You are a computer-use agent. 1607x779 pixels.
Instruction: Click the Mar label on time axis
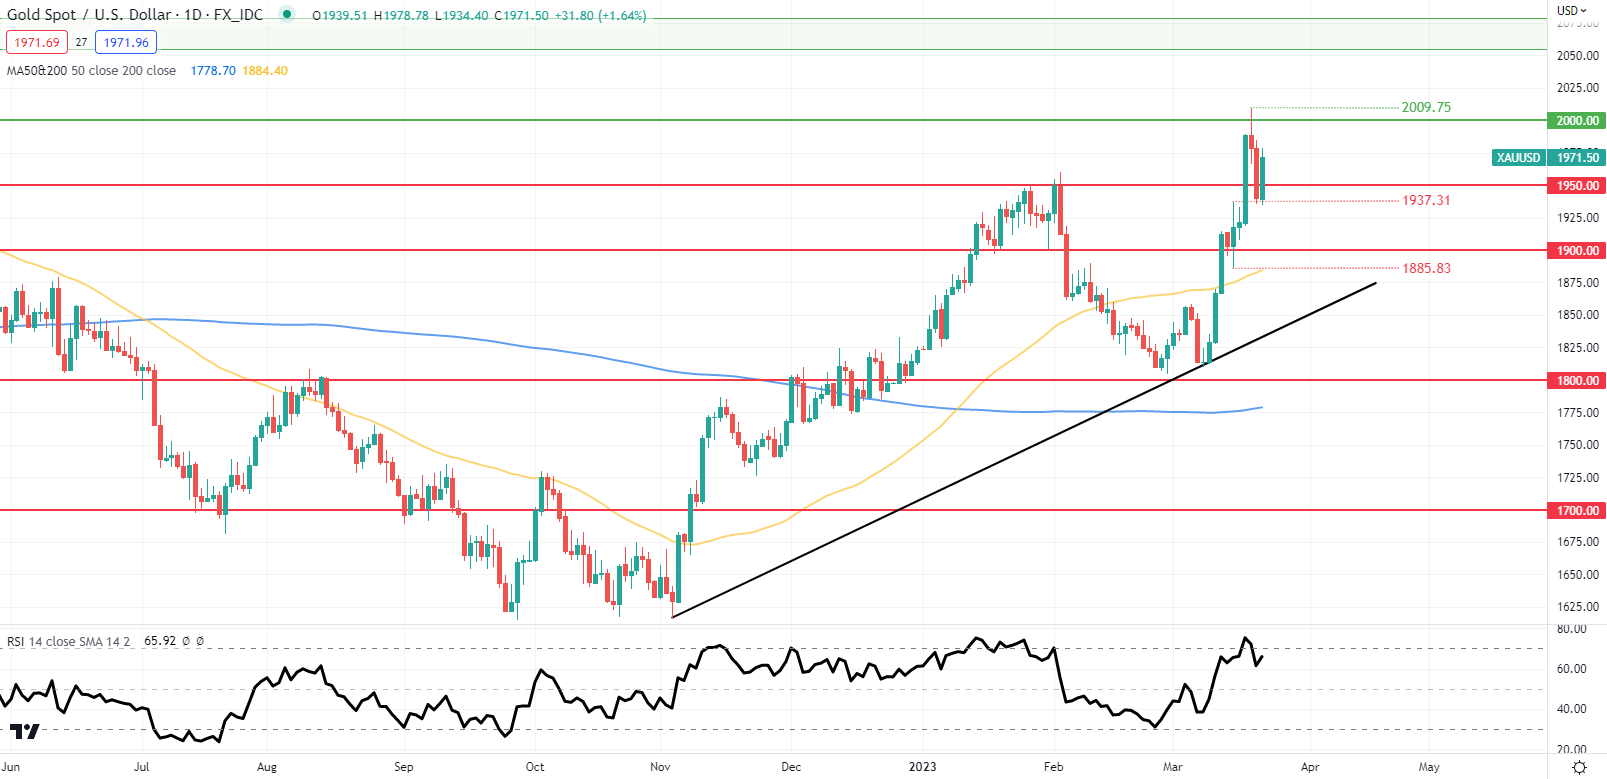click(x=1173, y=767)
